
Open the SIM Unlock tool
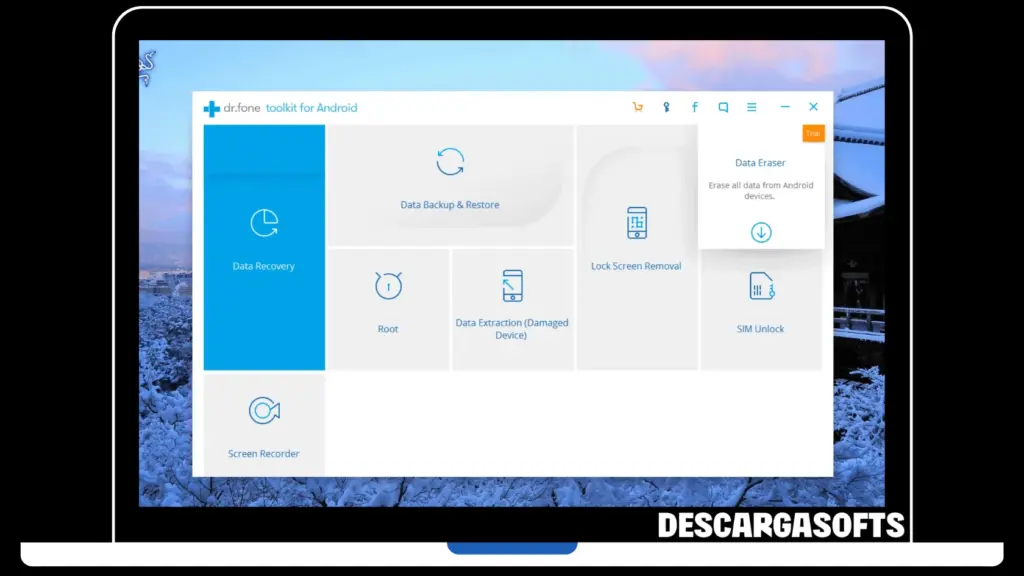pos(761,305)
